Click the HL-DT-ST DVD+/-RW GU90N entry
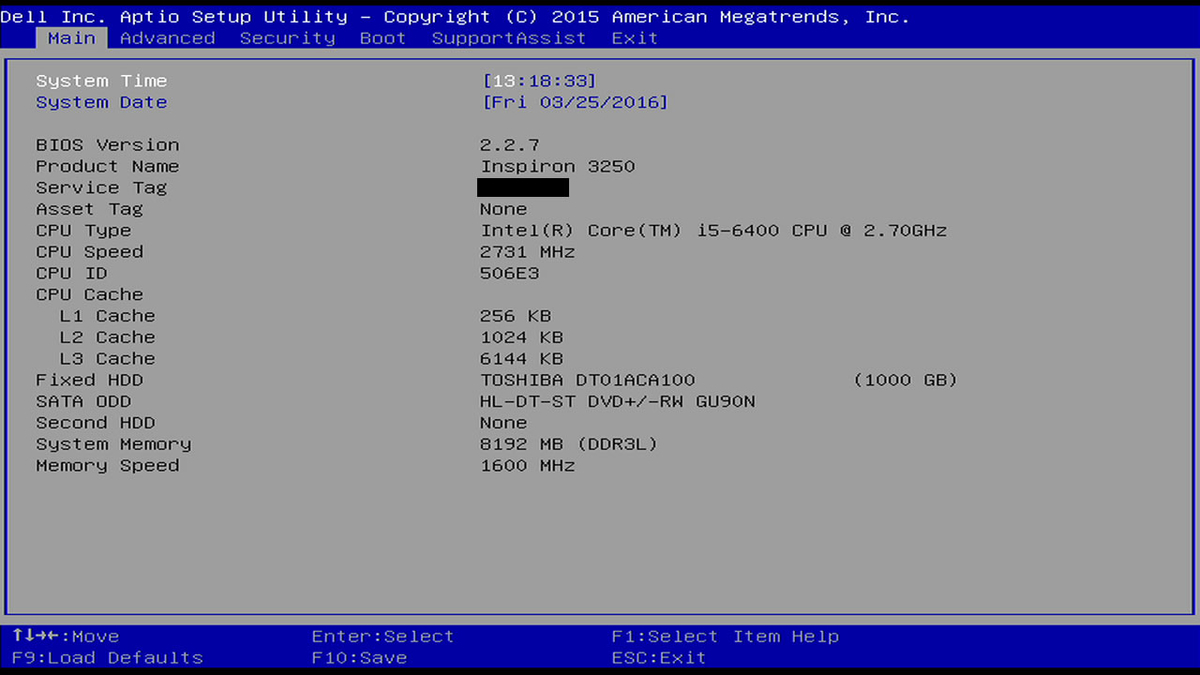1200x675 pixels. [618, 401]
